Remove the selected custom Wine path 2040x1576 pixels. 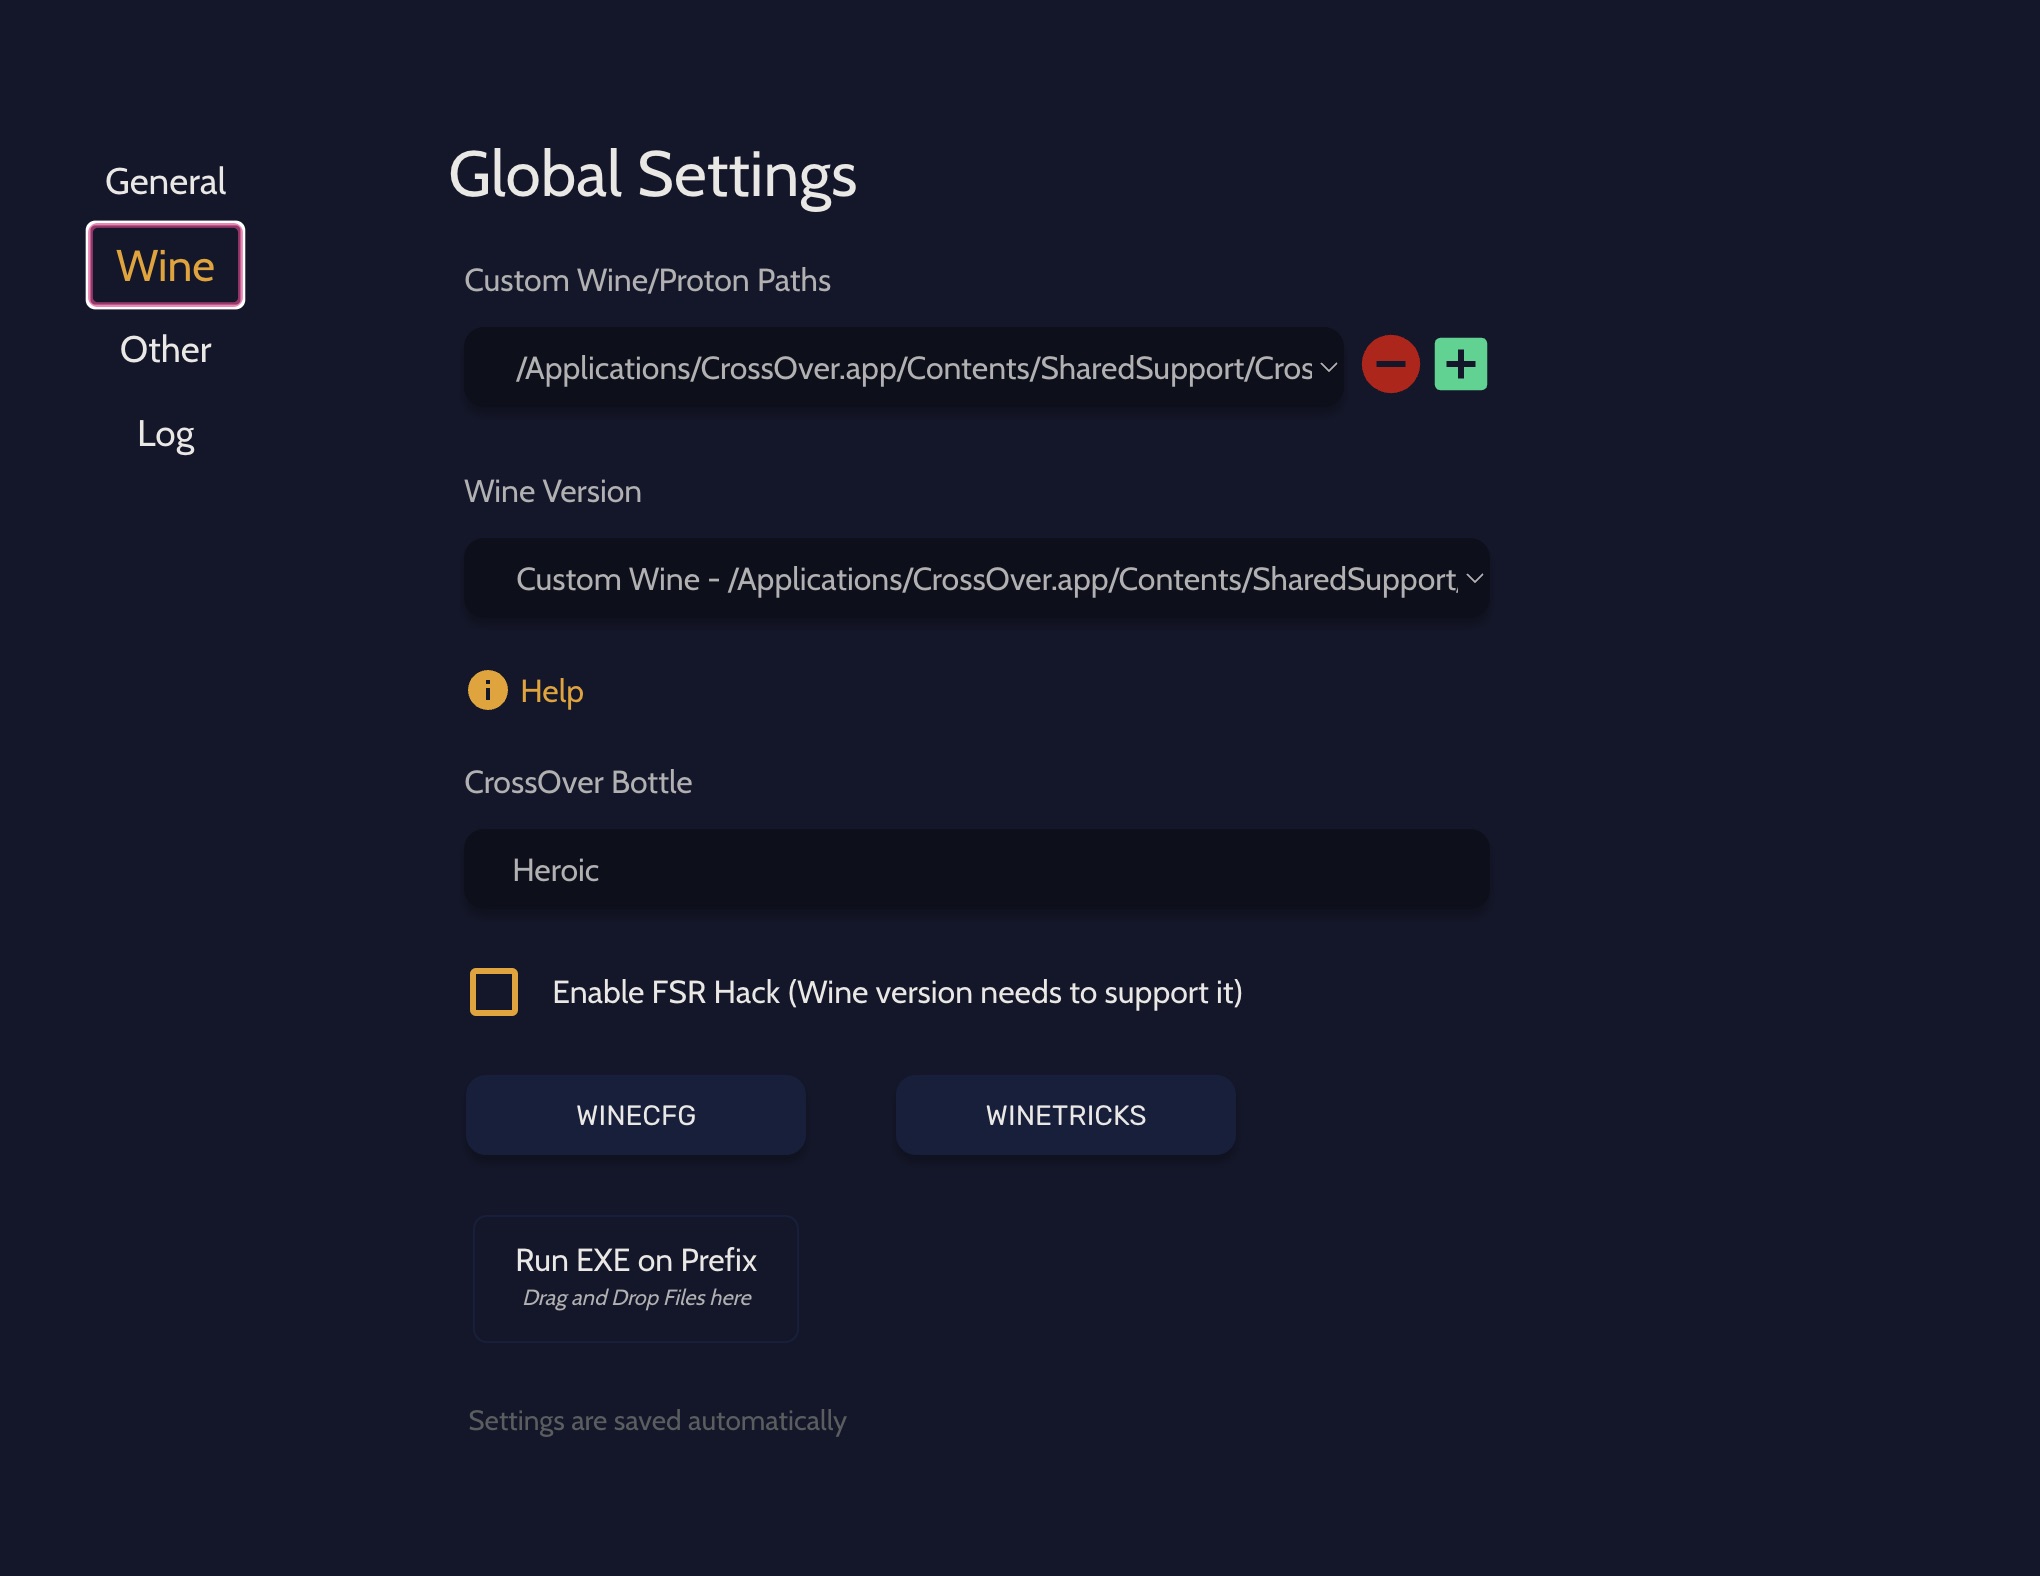(1391, 364)
